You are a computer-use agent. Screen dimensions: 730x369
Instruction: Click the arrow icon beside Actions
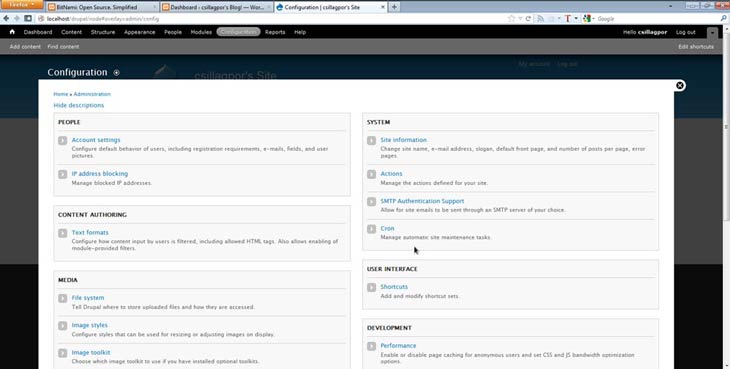click(x=372, y=174)
